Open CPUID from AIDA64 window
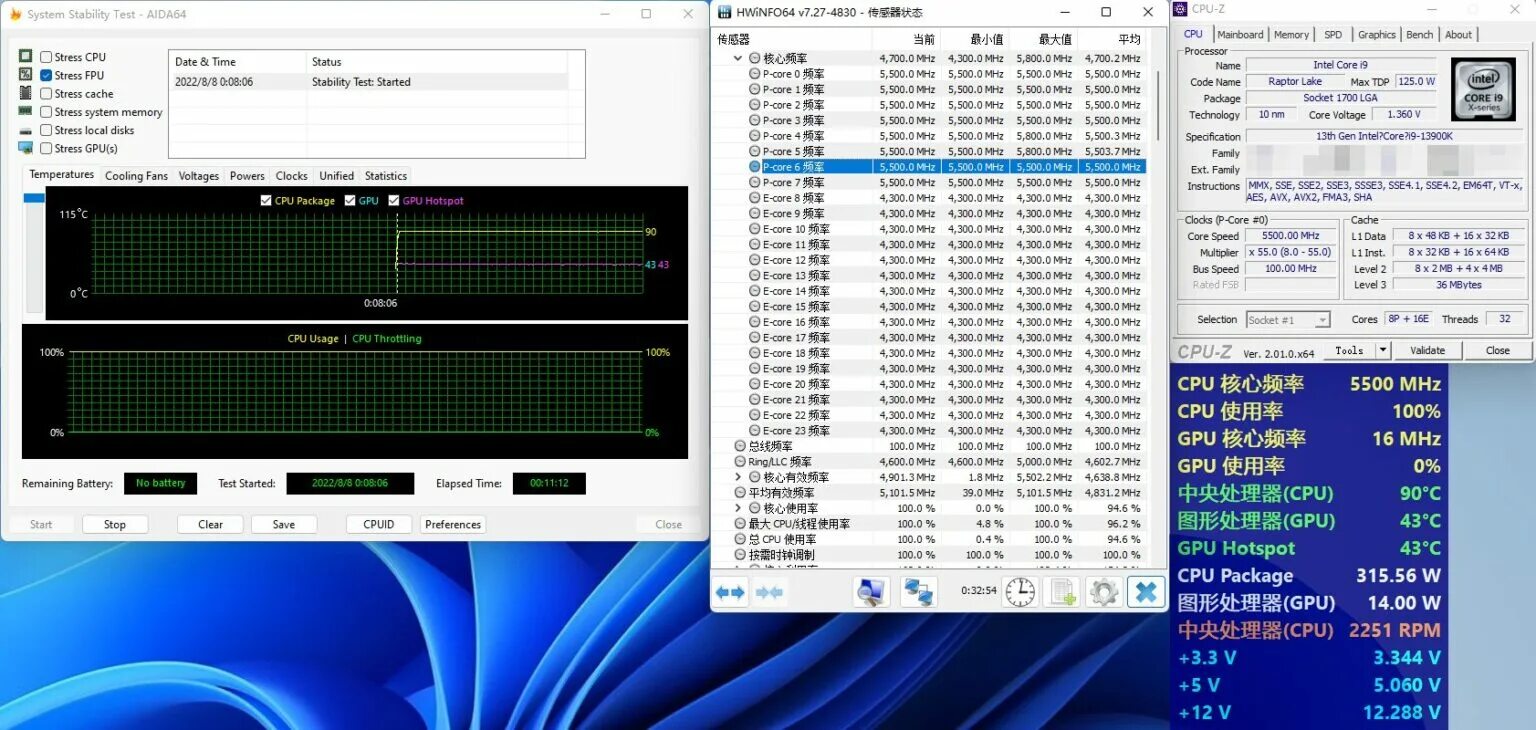 coord(379,524)
